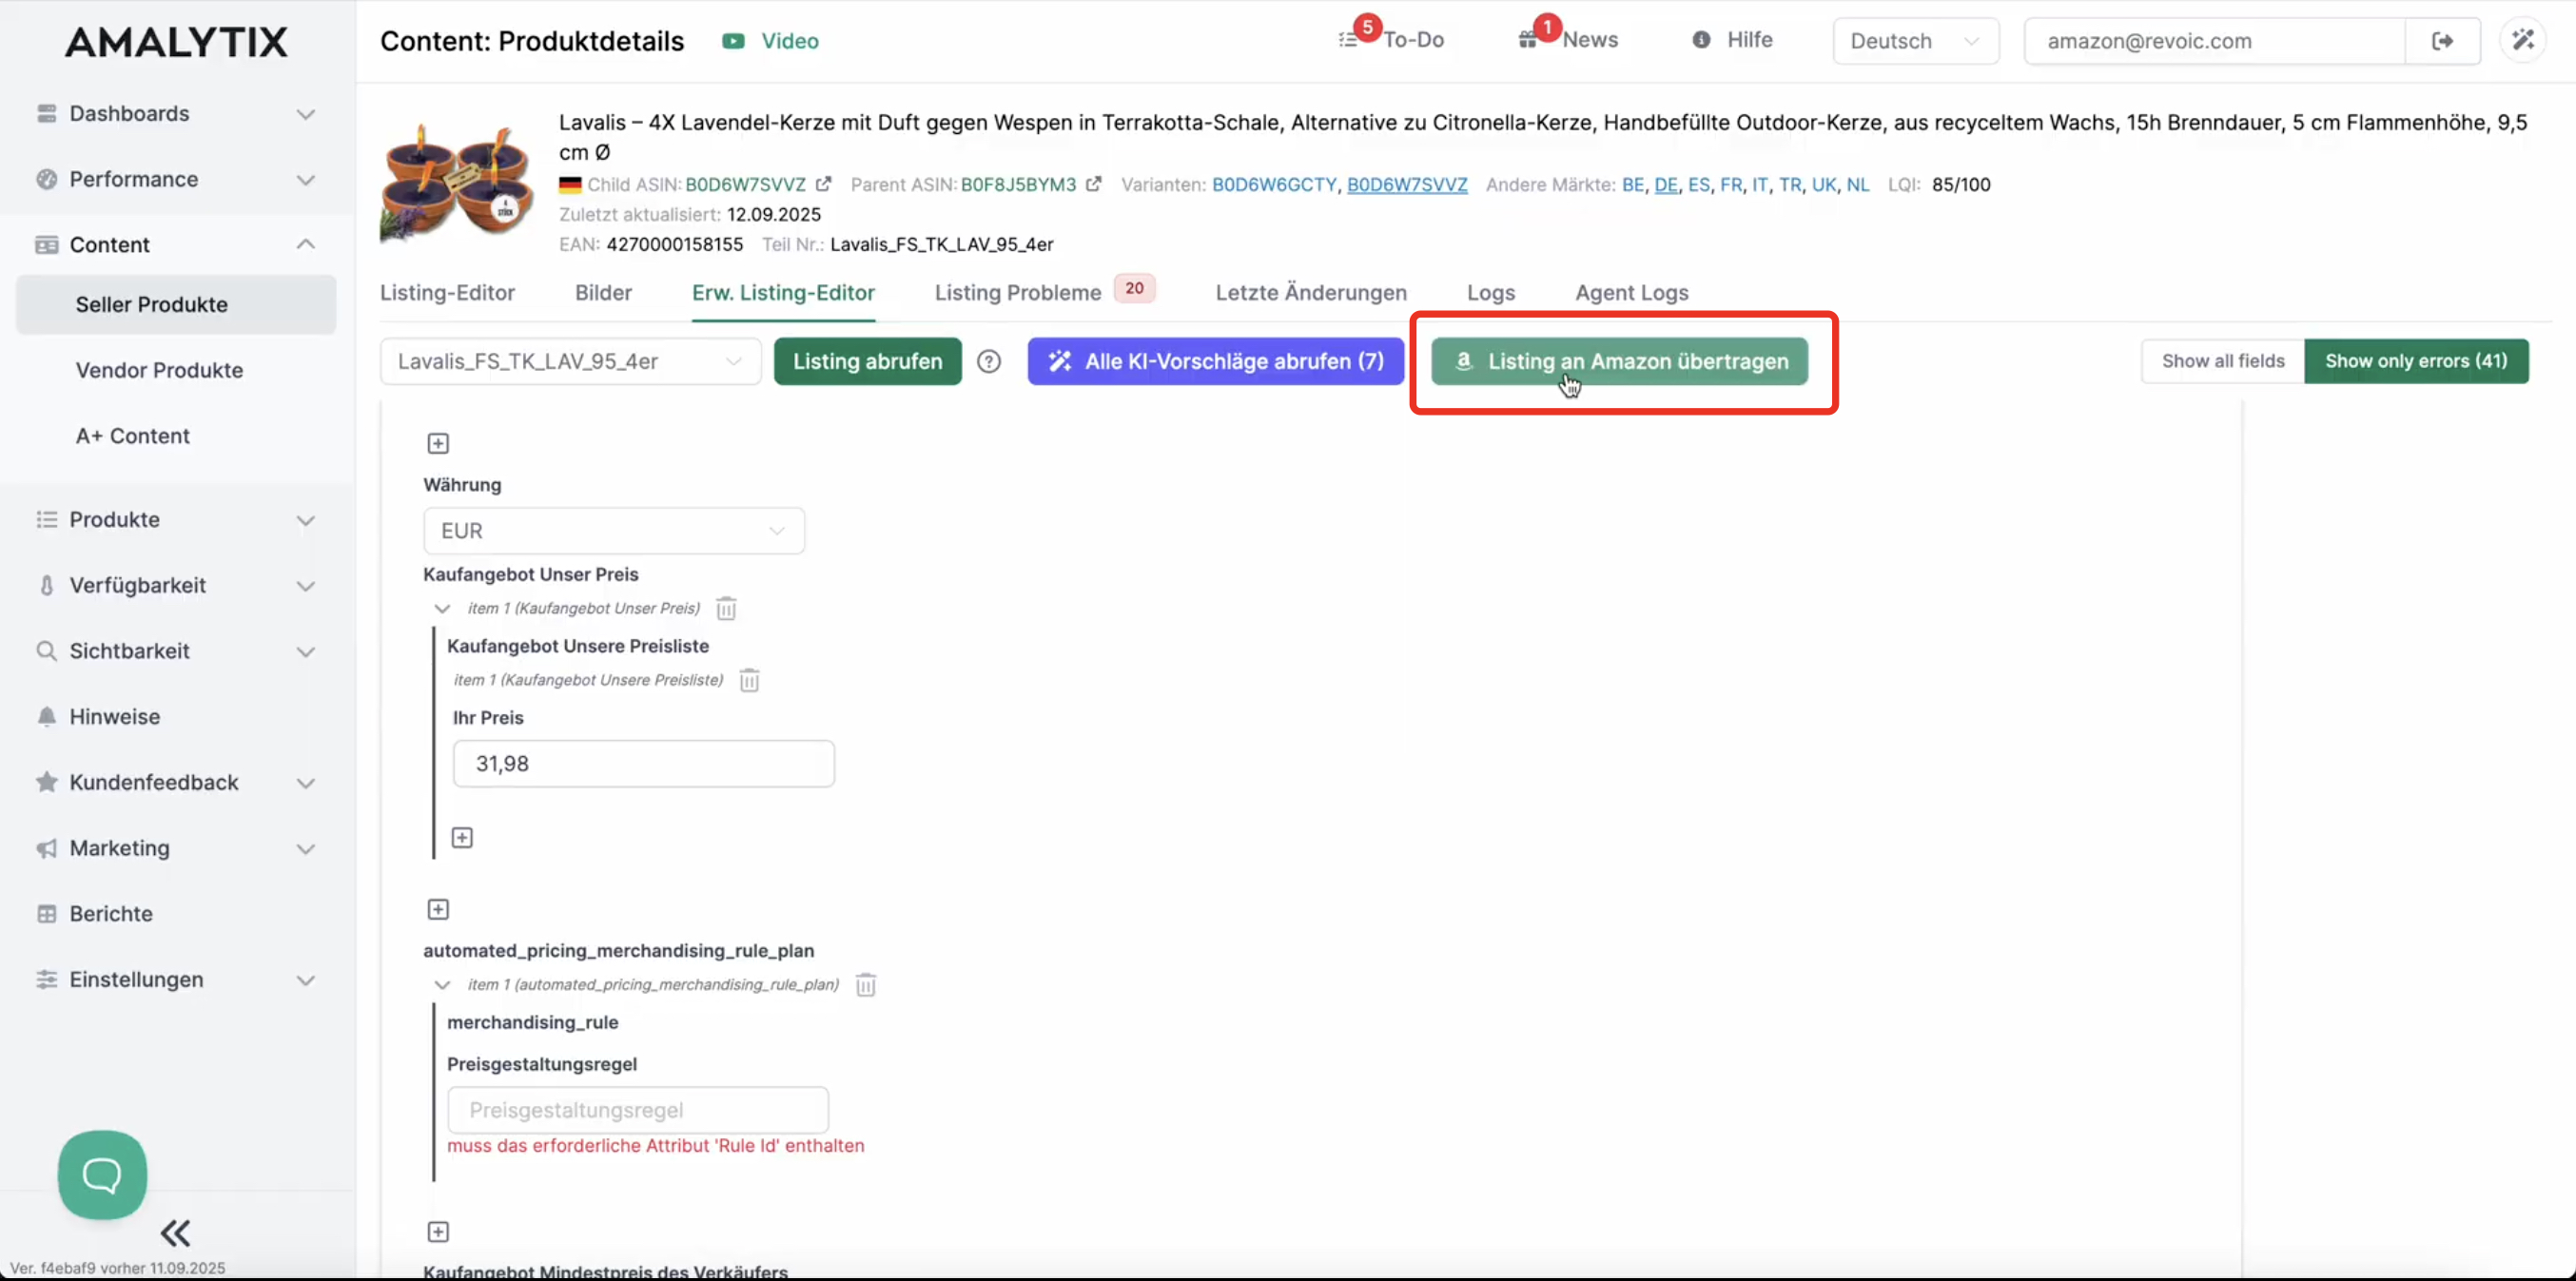Open the chat support bubble

coord(102,1174)
